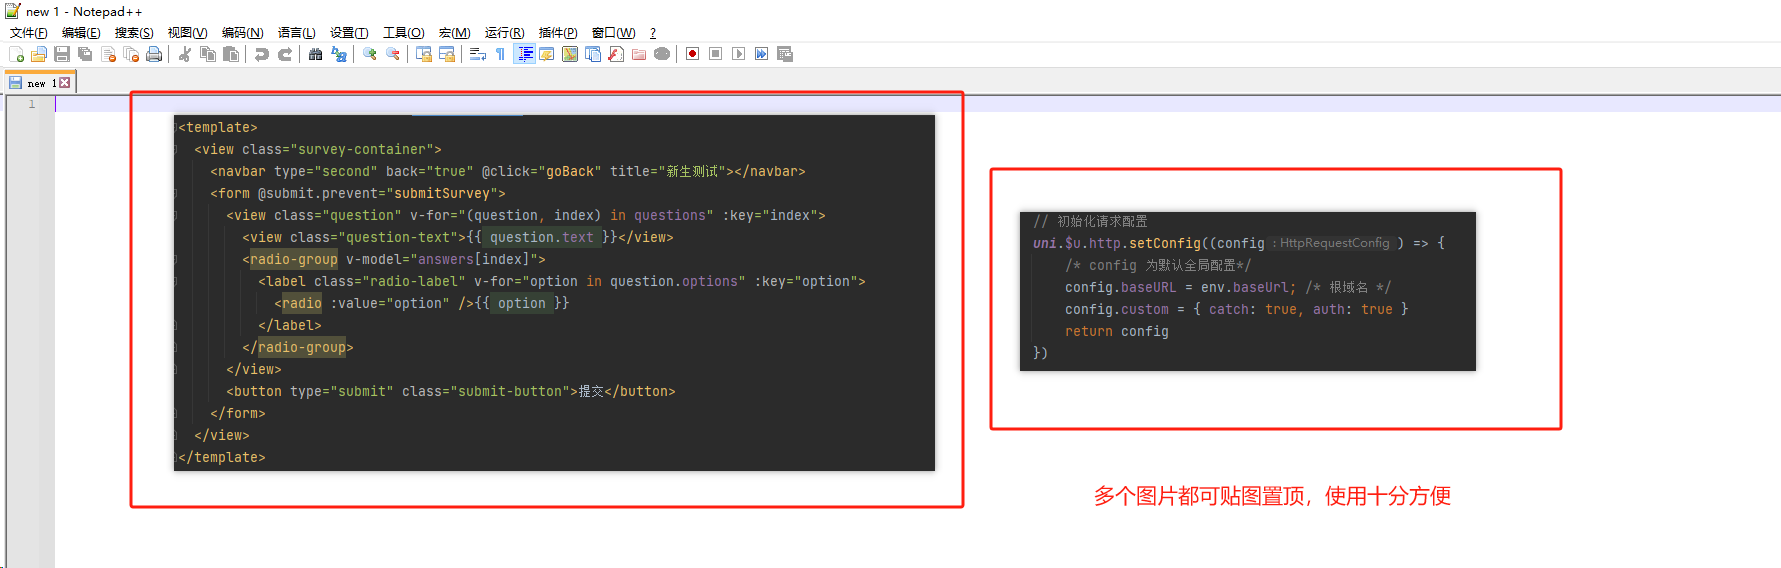Cut selection with the scissors icon
The width and height of the screenshot is (1781, 568).
tap(185, 54)
